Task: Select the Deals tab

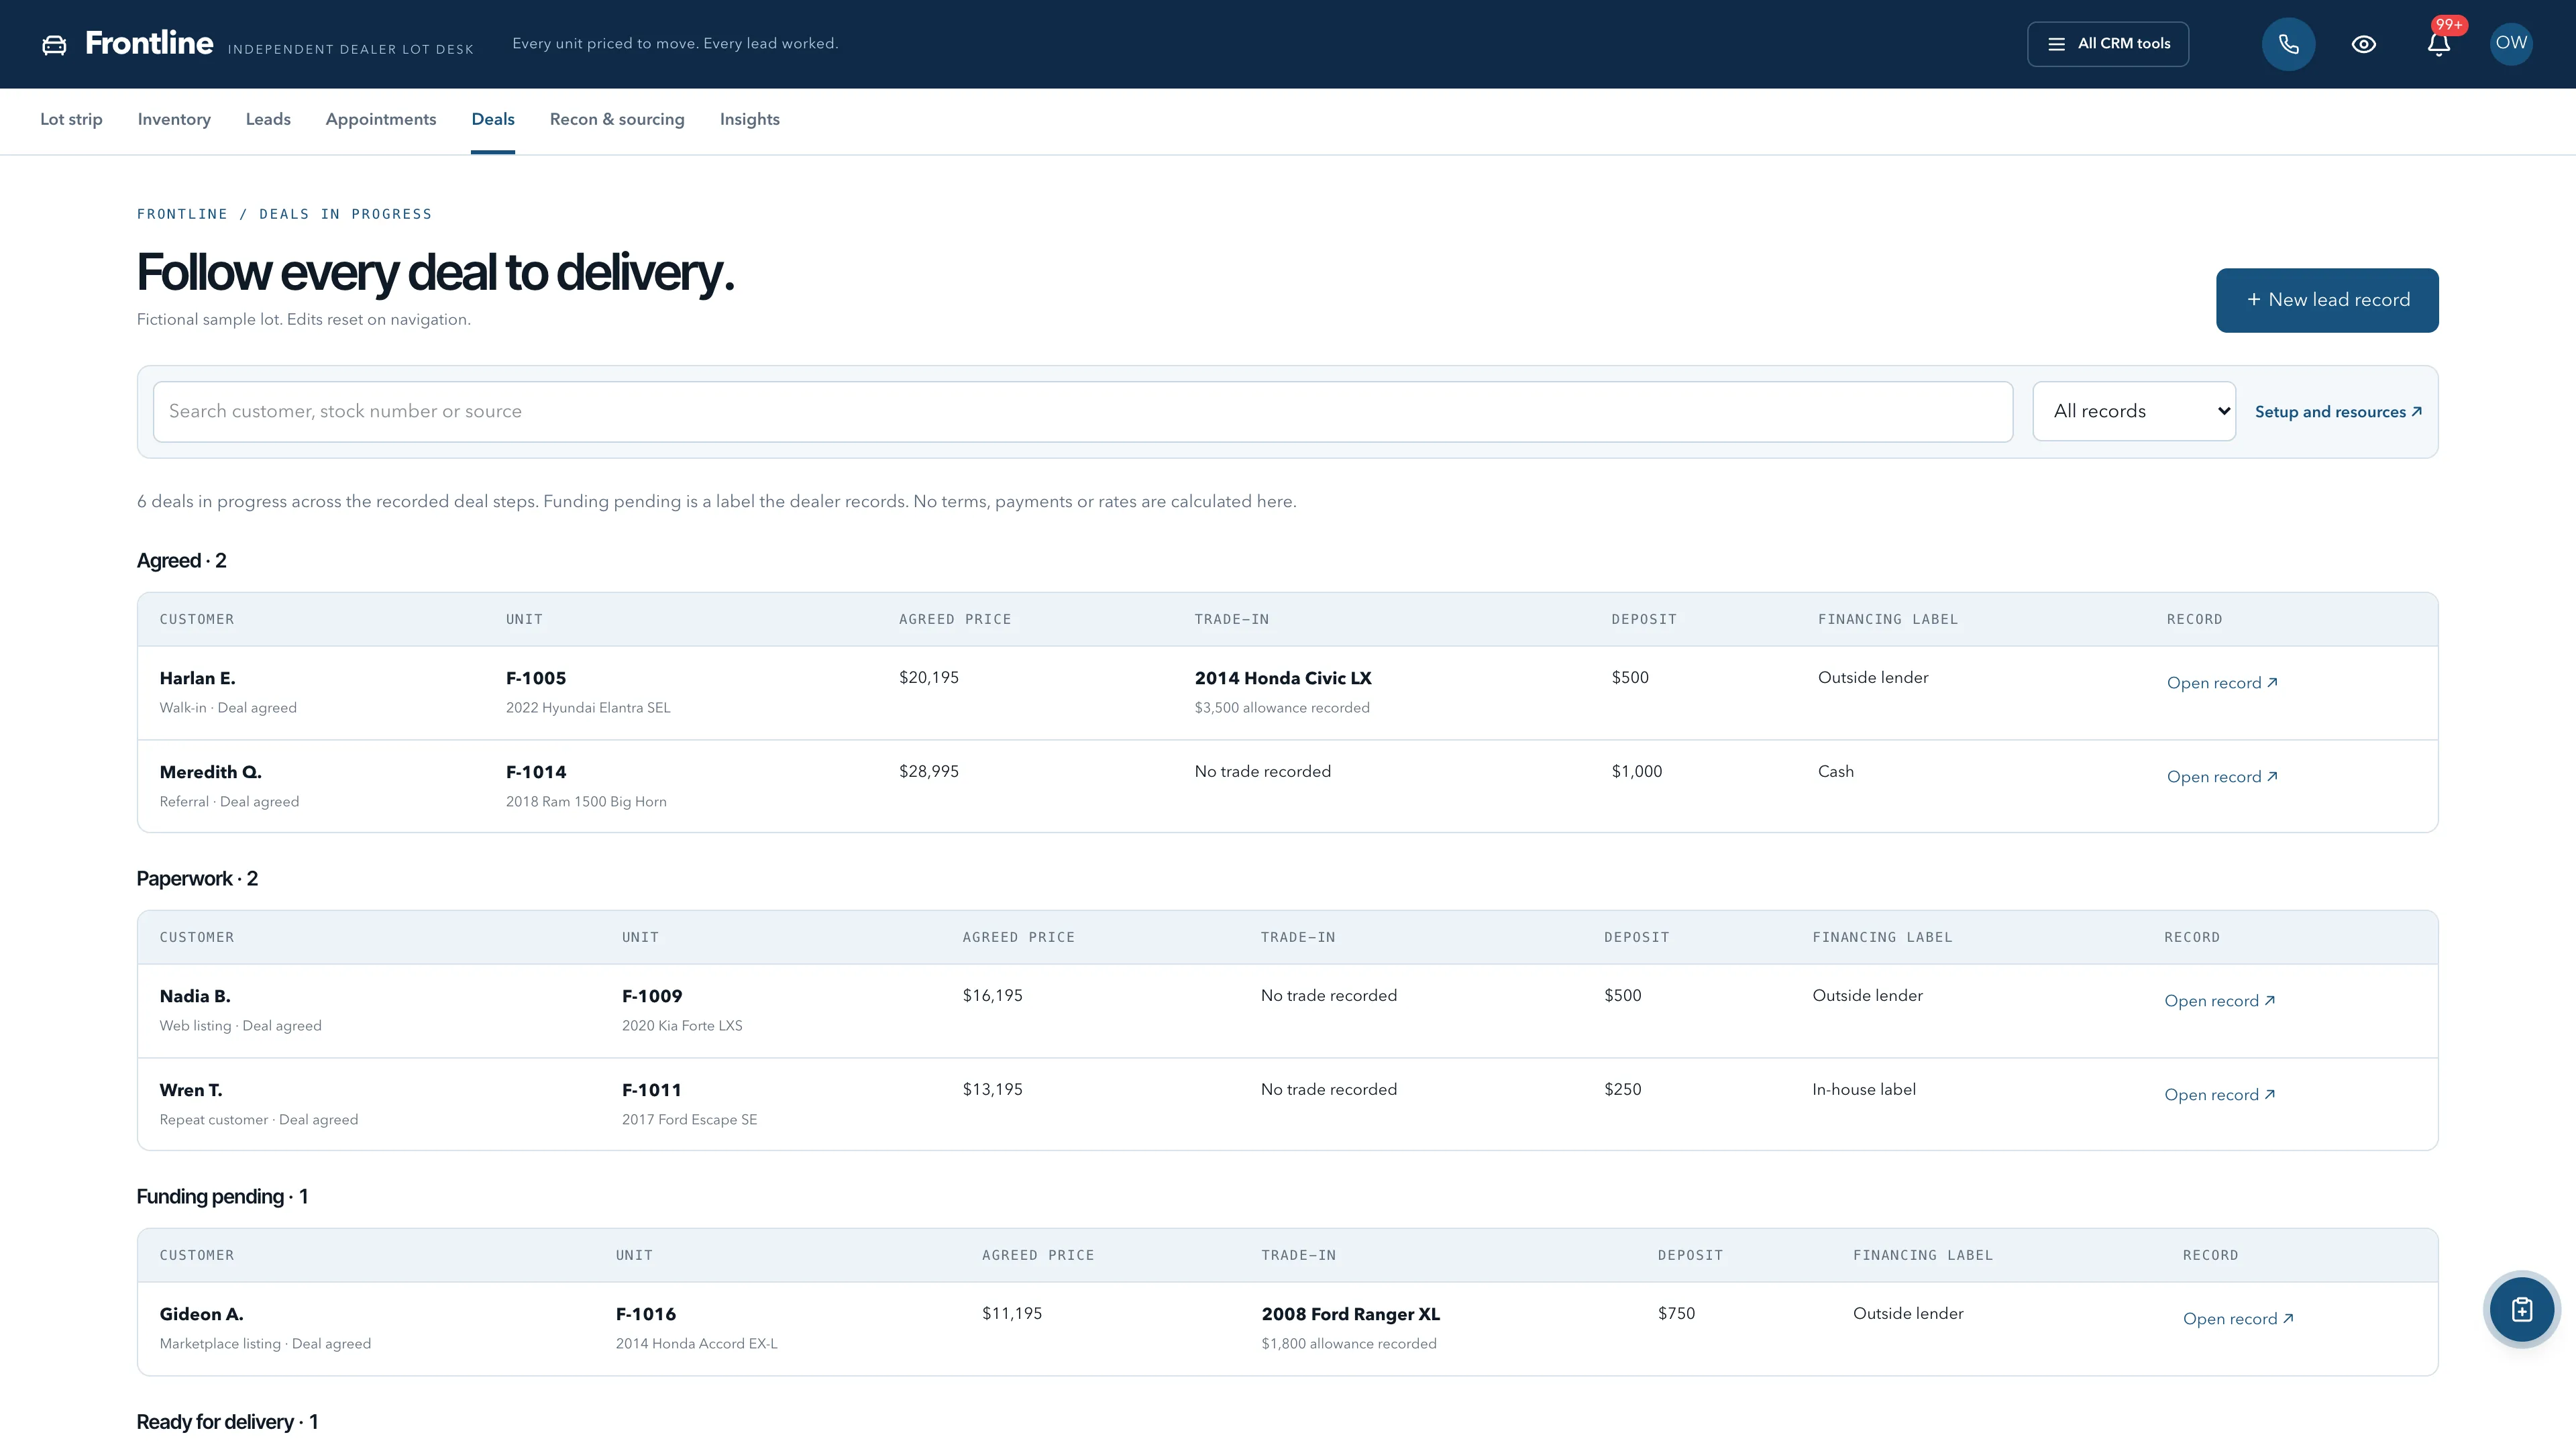Action: pos(493,119)
